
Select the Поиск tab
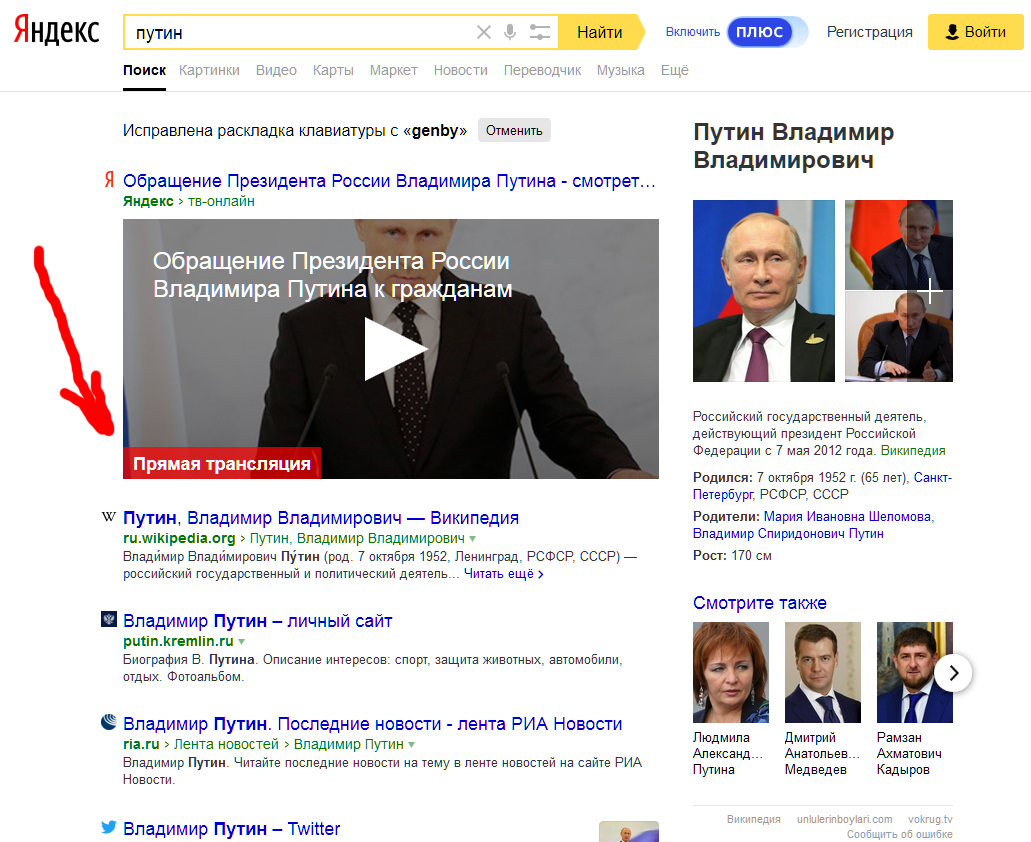click(144, 70)
